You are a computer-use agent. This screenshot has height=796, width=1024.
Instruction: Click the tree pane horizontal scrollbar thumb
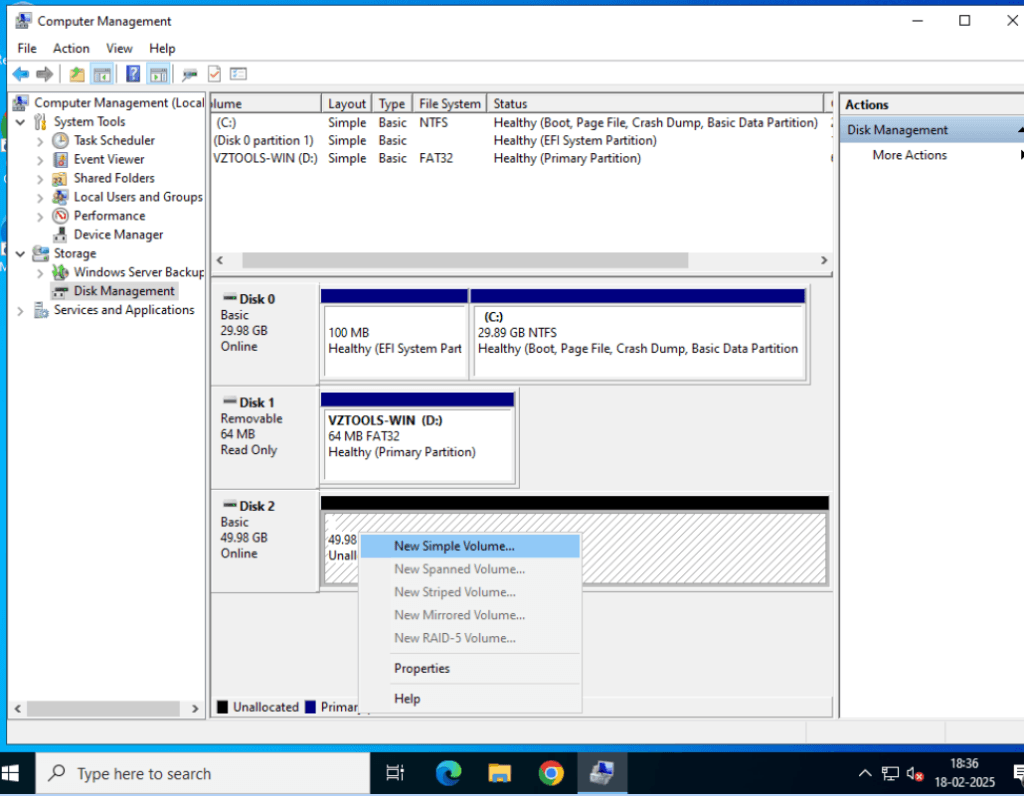click(x=103, y=708)
